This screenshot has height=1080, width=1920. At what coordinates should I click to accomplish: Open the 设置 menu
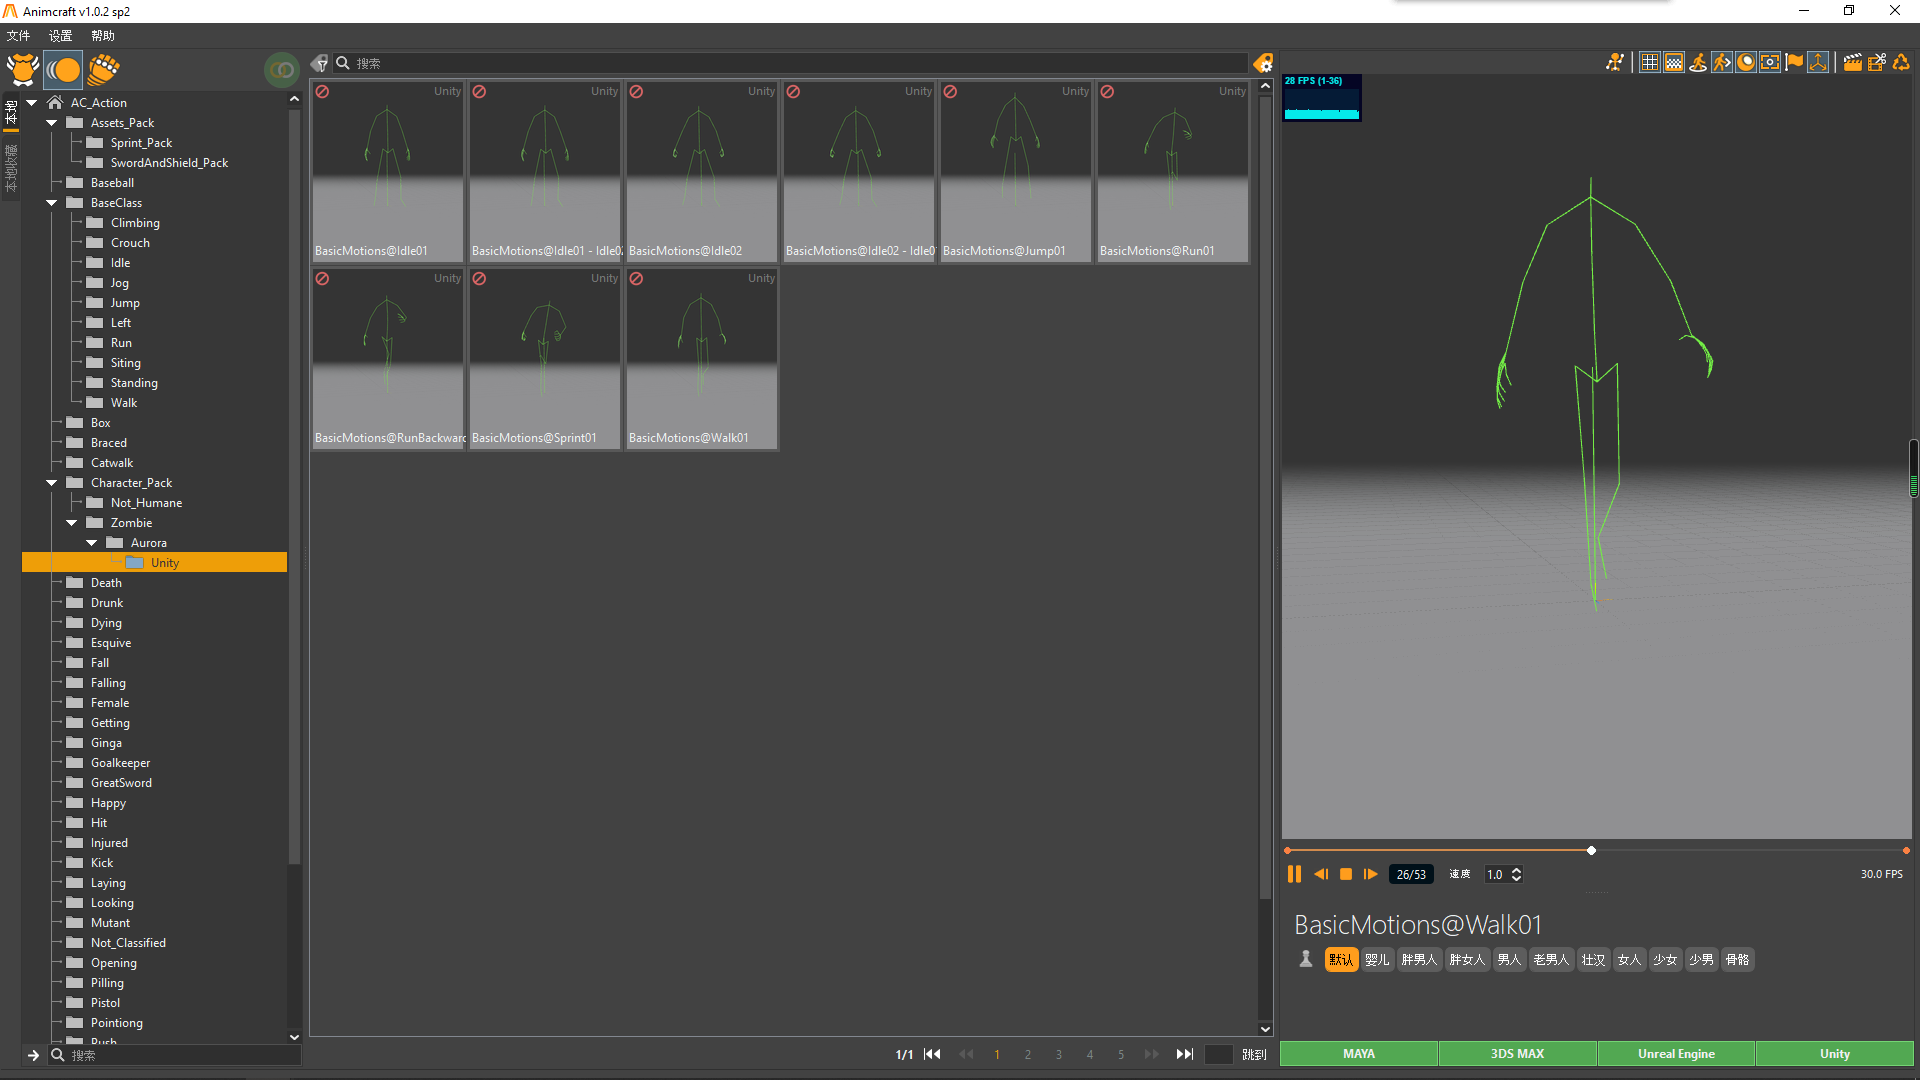click(x=60, y=36)
